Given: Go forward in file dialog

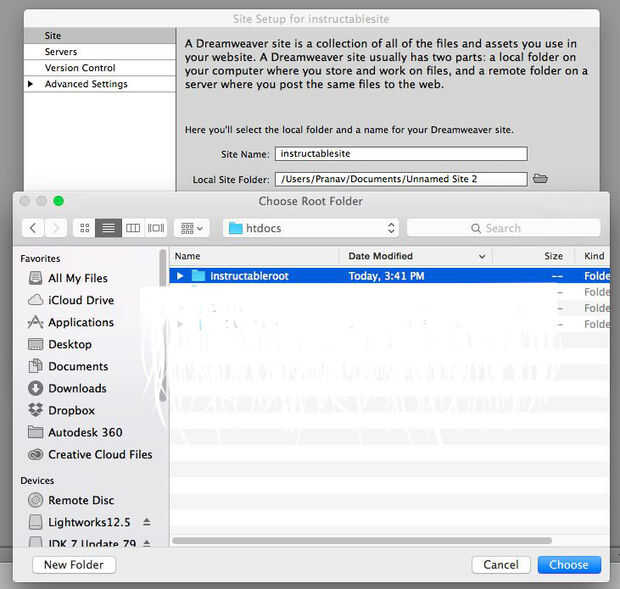Looking at the screenshot, I should pyautogui.click(x=55, y=228).
